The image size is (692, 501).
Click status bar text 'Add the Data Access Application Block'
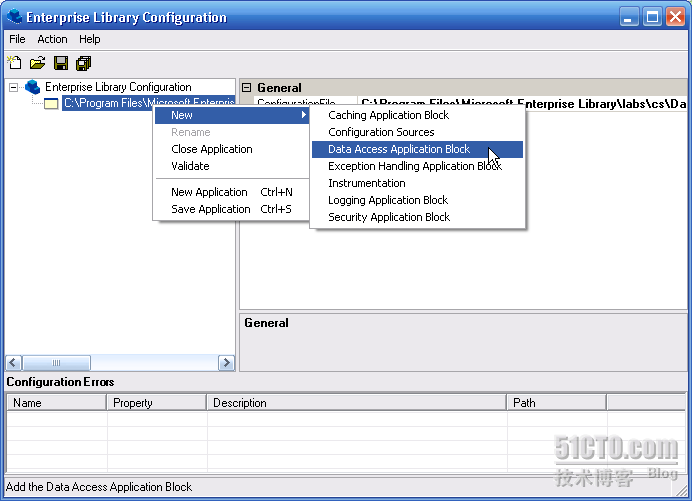pyautogui.click(x=99, y=487)
